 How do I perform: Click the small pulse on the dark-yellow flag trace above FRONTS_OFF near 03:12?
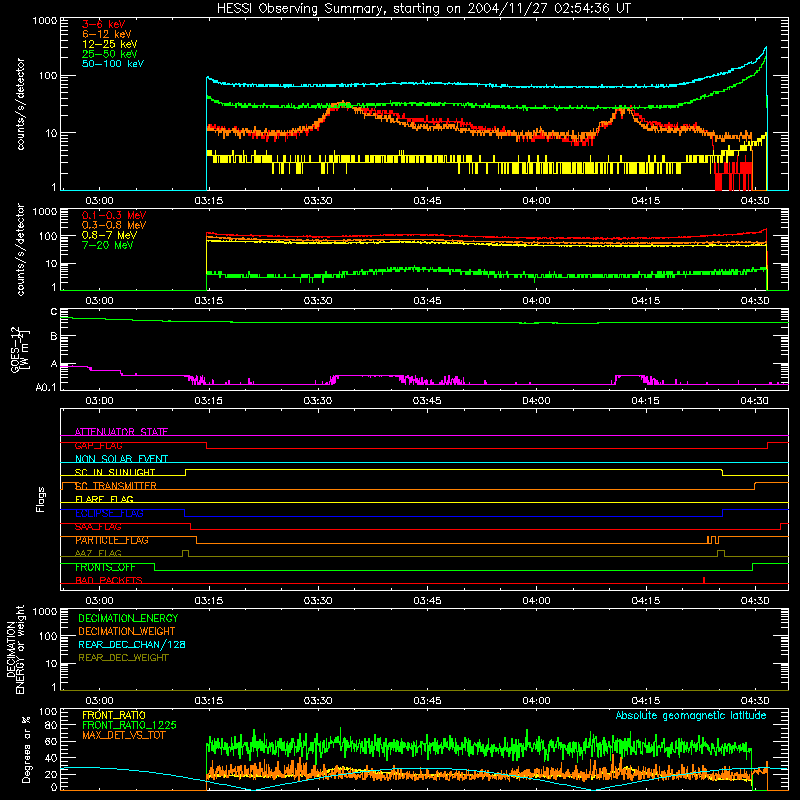[185, 554]
